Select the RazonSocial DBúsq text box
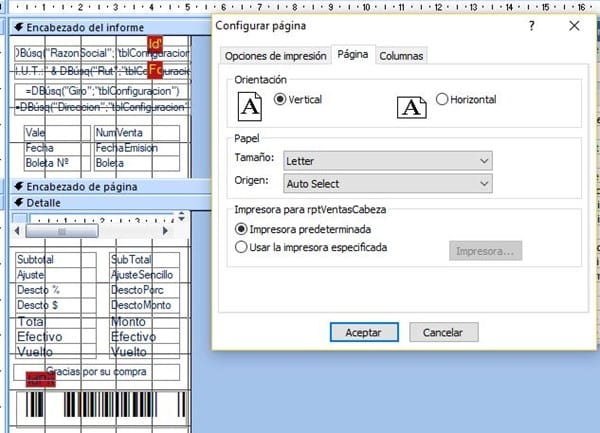 coord(102,53)
